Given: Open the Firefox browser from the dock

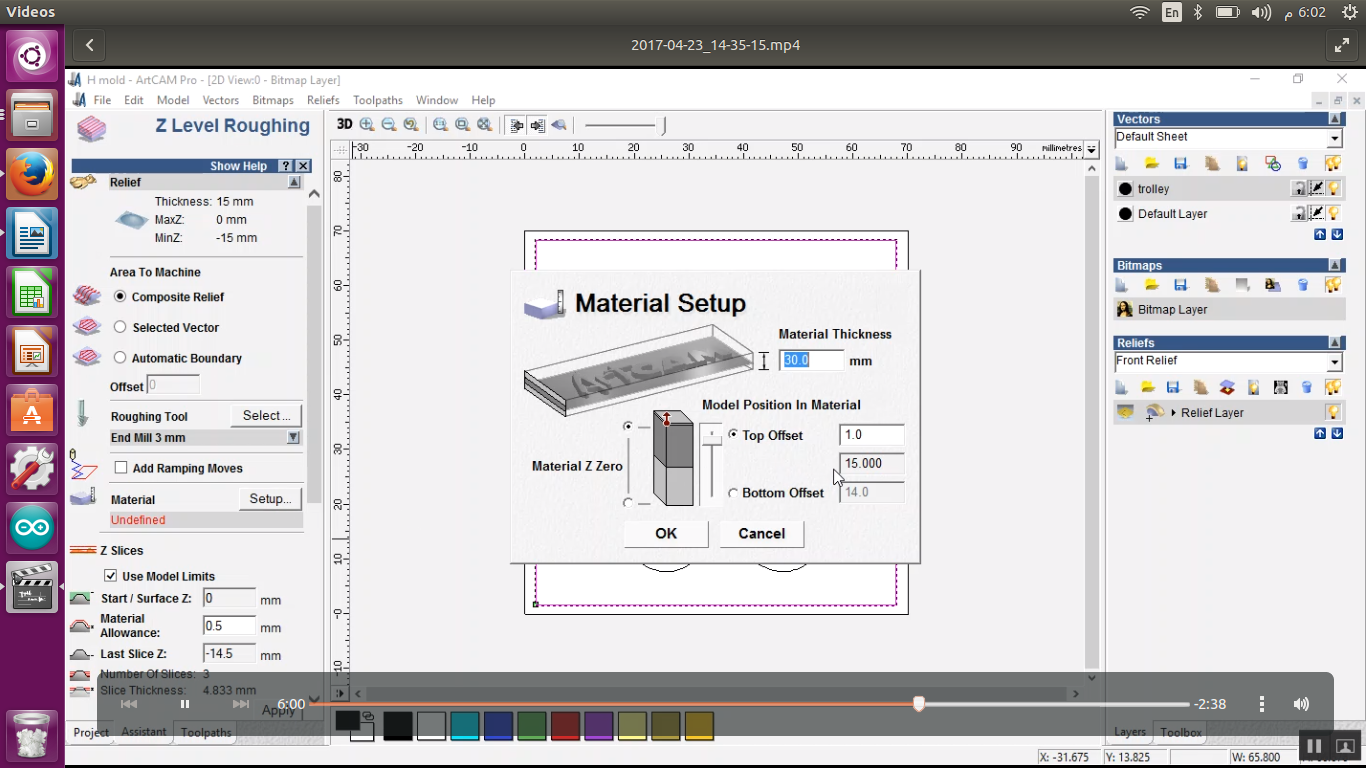Looking at the screenshot, I should pyautogui.click(x=32, y=174).
